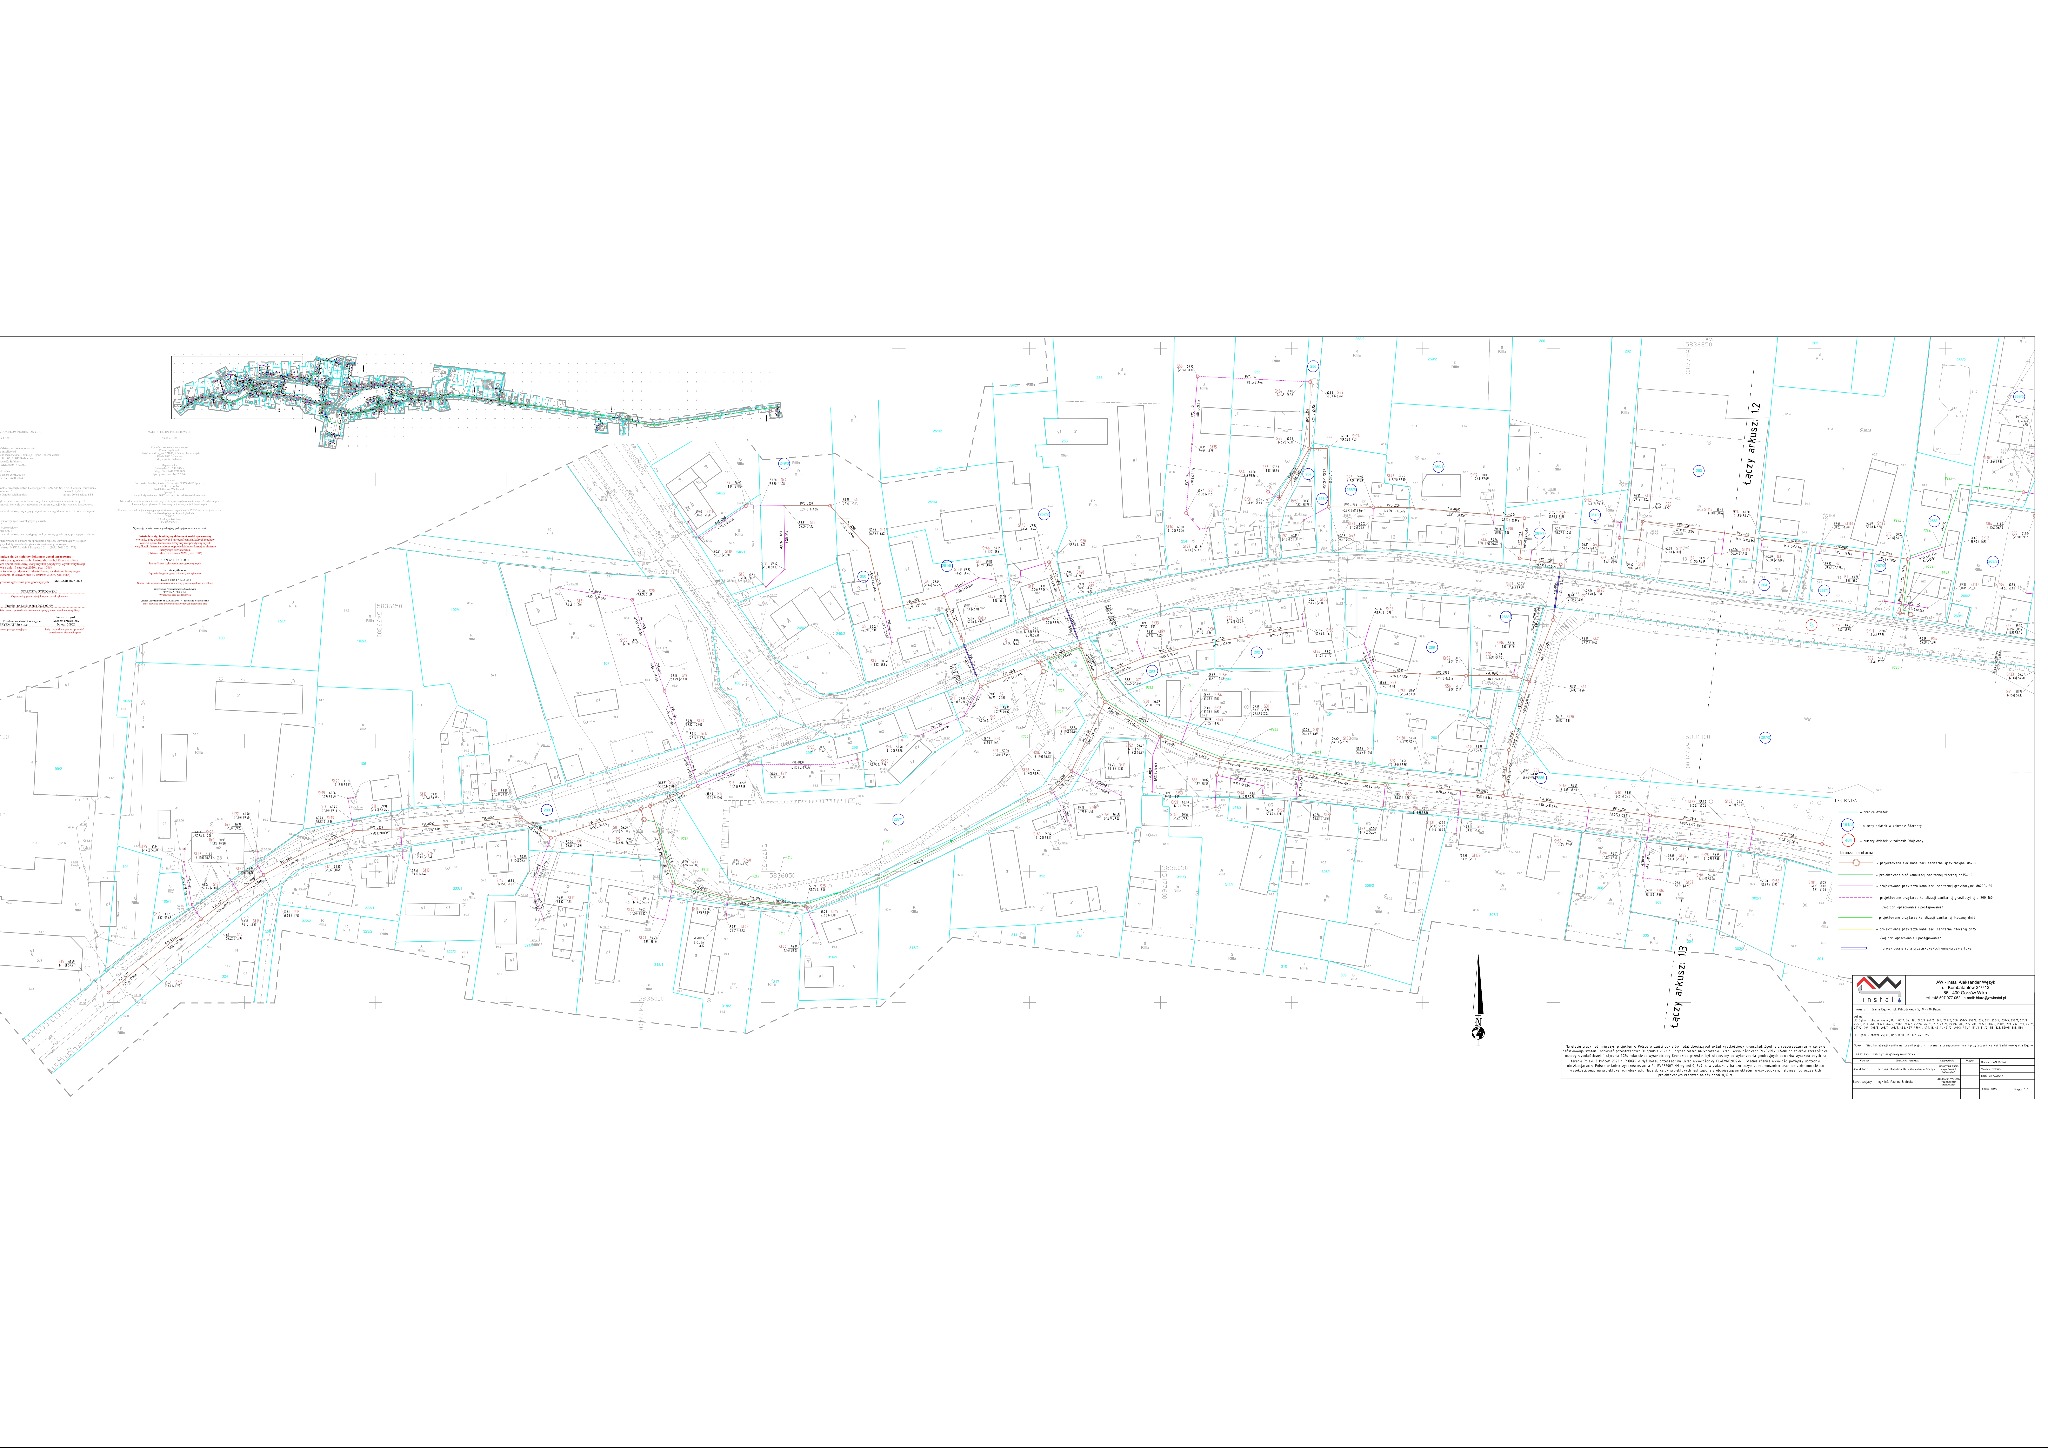Click the magenta dashed line legend sample

pyautogui.click(x=1855, y=897)
